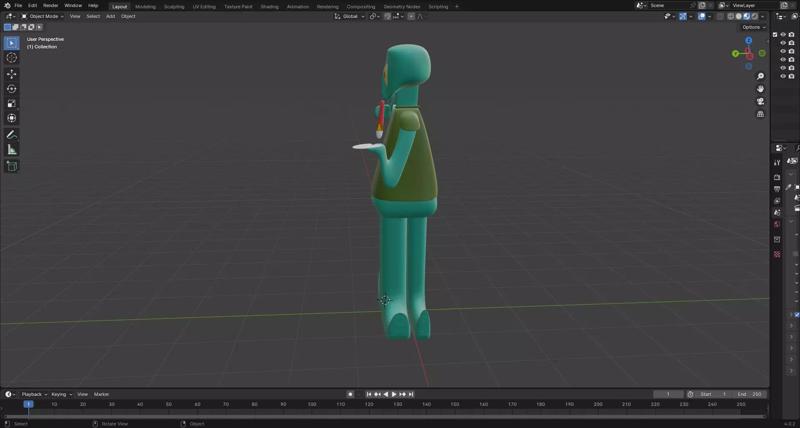Jump to the timeline end frame
Viewport: 800px width, 428px height.
[411, 394]
